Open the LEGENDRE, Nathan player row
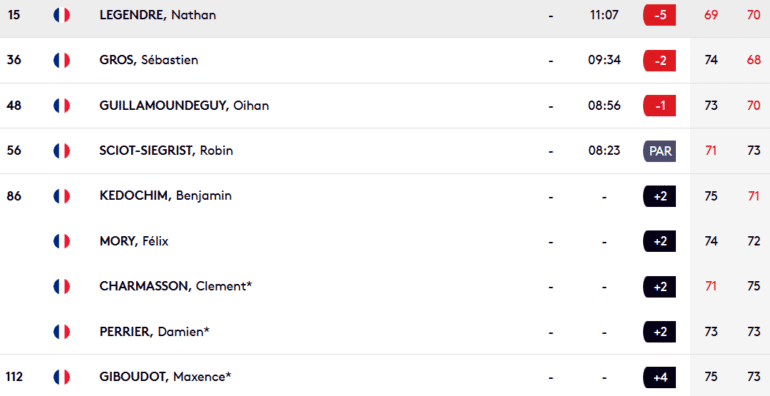This screenshot has height=396, width=770. coord(385,17)
